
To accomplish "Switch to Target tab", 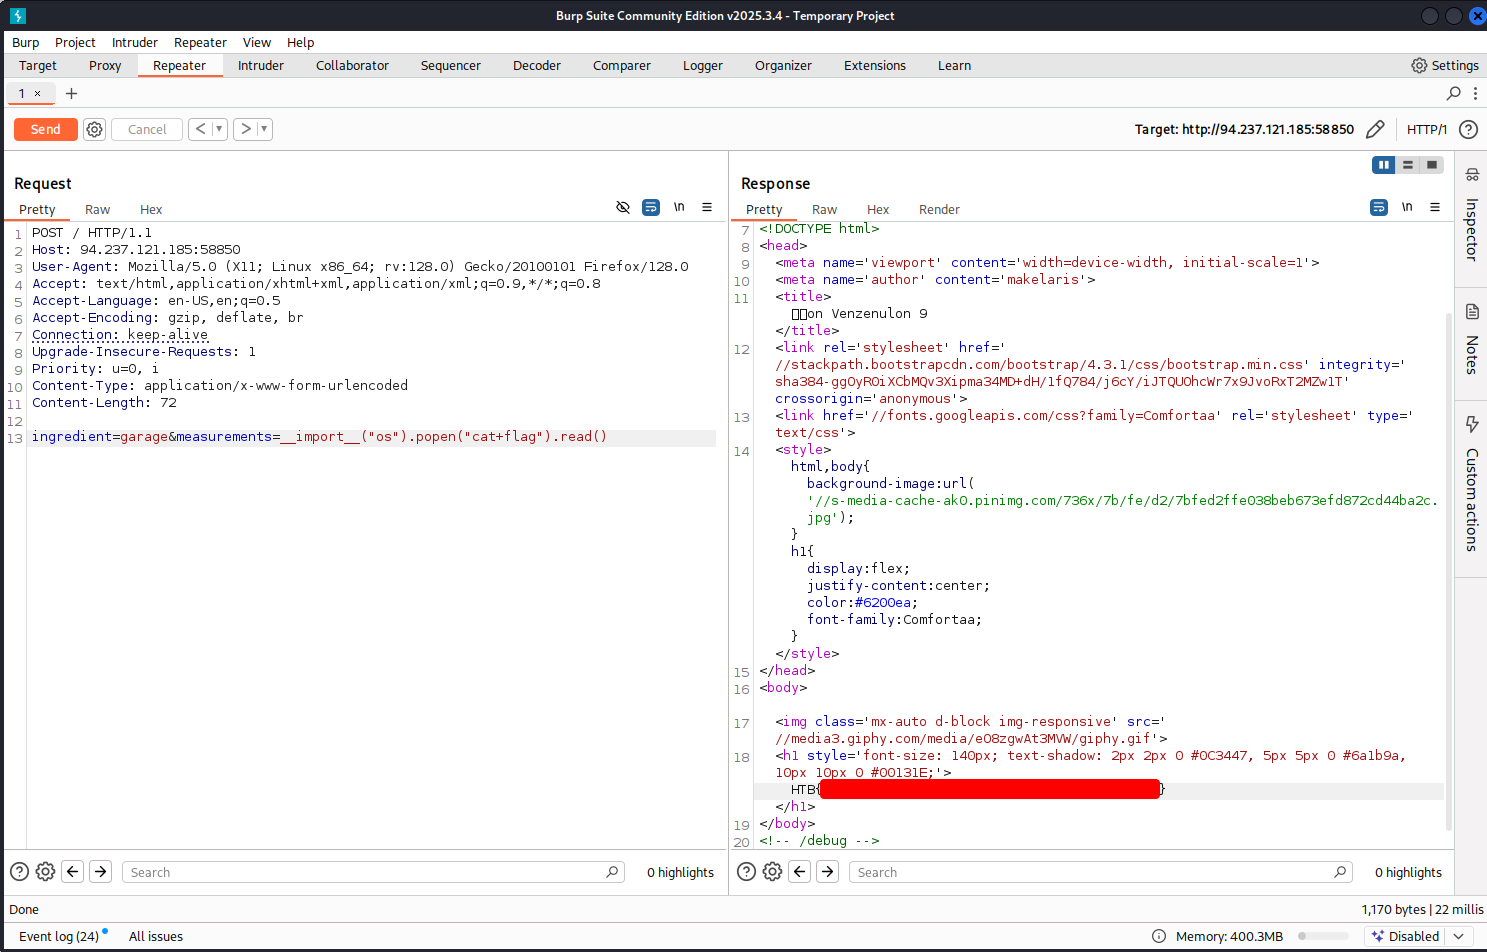I will [x=38, y=65].
